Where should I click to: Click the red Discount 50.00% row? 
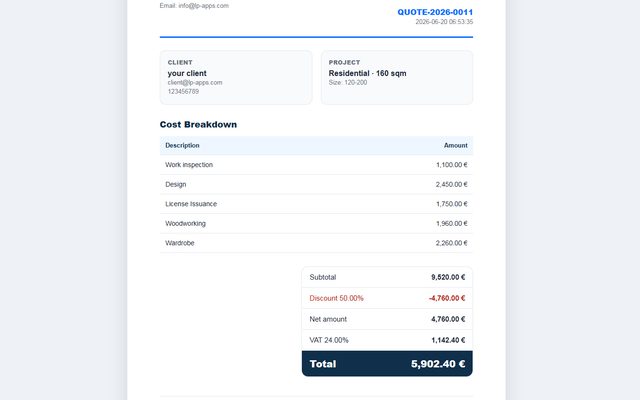(x=387, y=298)
